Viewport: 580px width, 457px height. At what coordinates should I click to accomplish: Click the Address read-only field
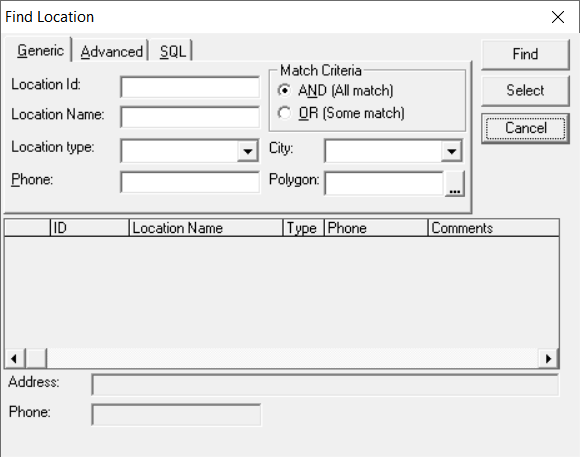(x=325, y=385)
